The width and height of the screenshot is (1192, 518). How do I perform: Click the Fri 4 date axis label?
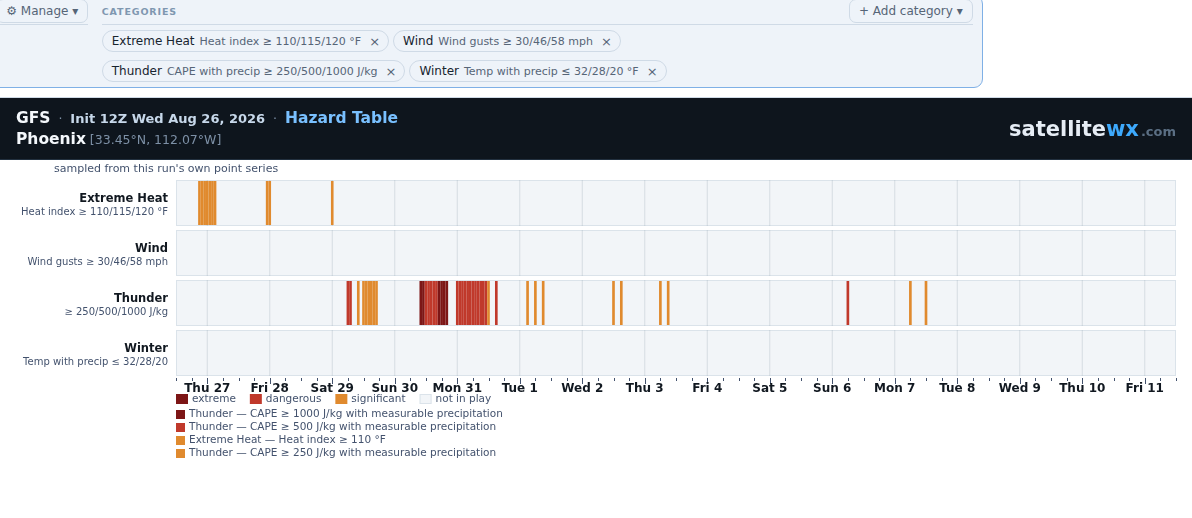tap(707, 388)
